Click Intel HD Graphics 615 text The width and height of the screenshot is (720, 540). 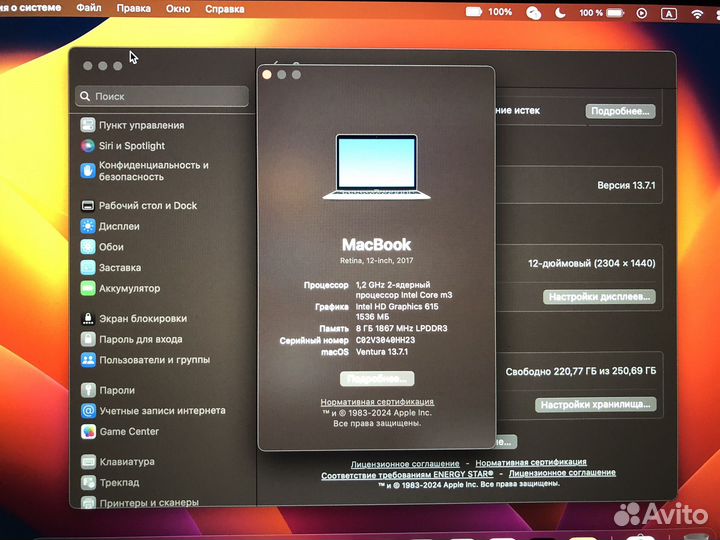[x=397, y=306]
